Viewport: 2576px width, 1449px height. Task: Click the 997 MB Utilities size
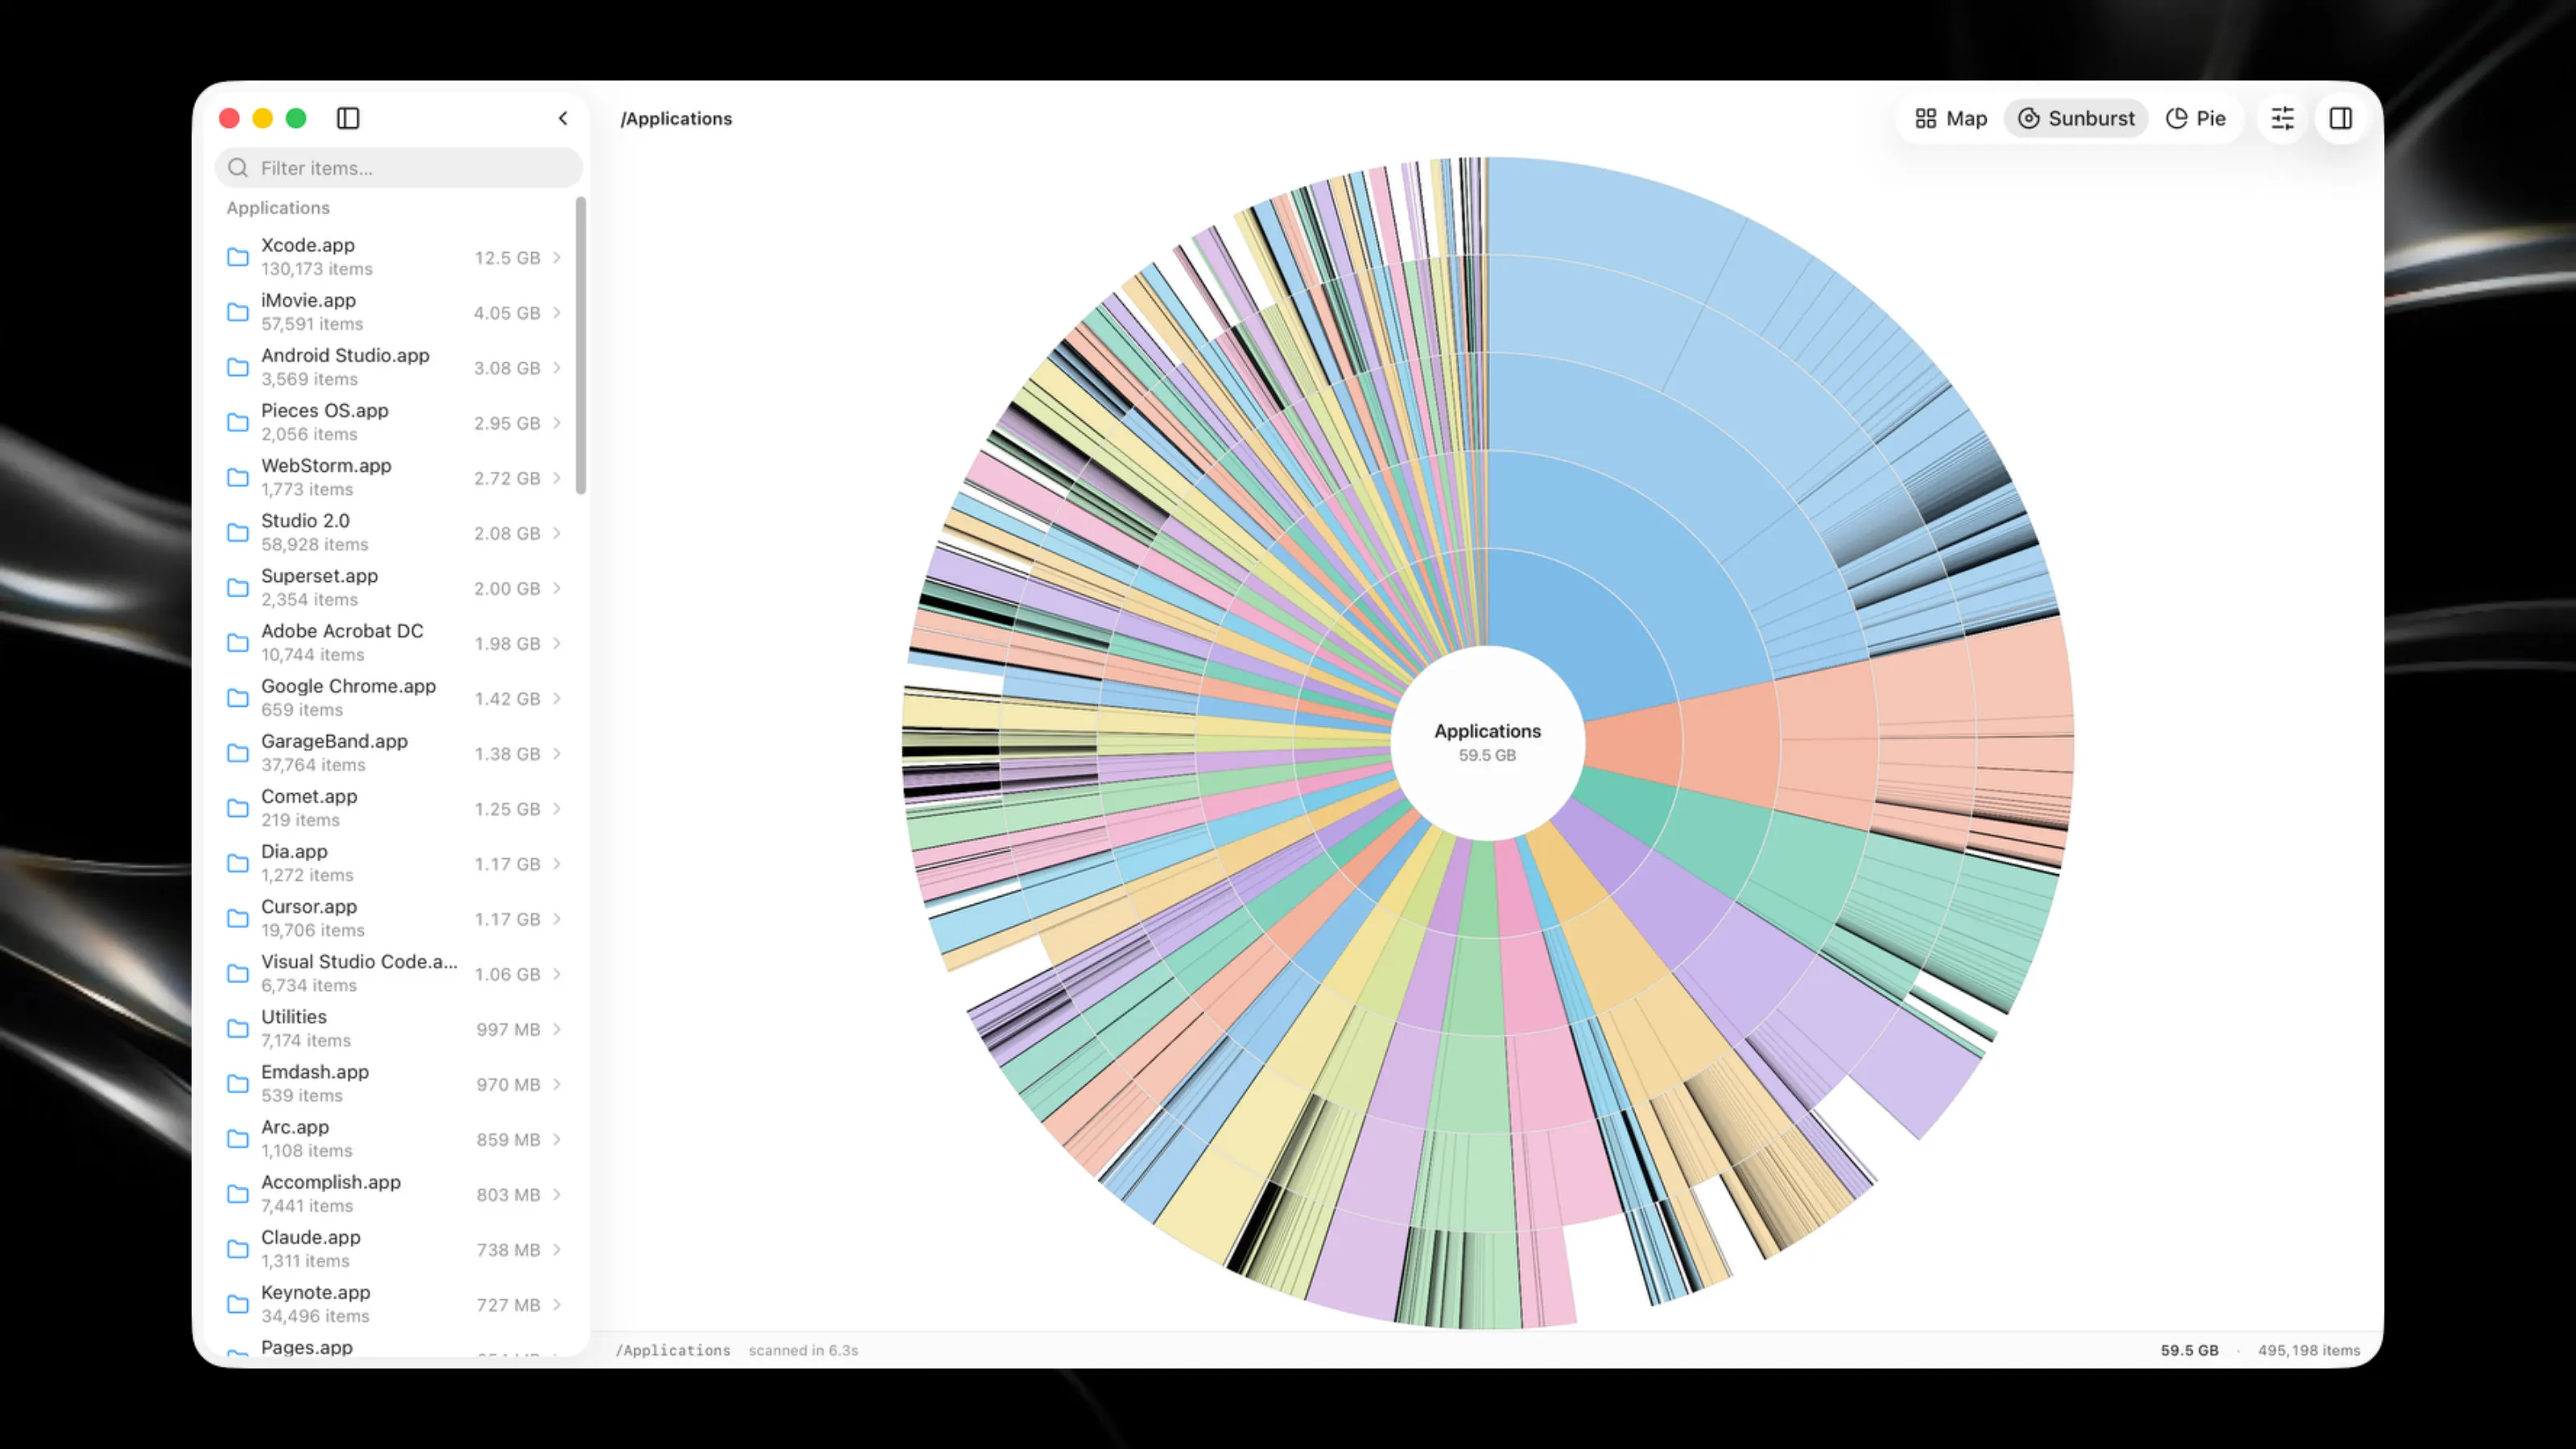tap(508, 1029)
